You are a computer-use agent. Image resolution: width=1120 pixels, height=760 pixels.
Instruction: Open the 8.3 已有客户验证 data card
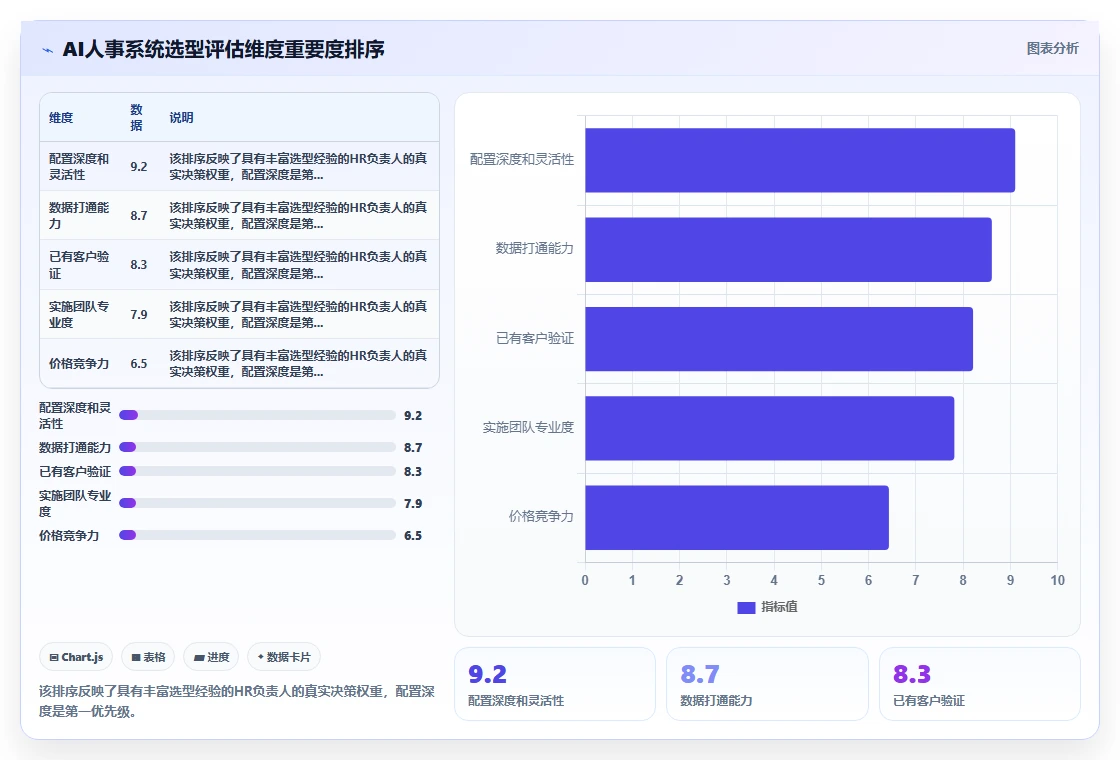(x=979, y=684)
